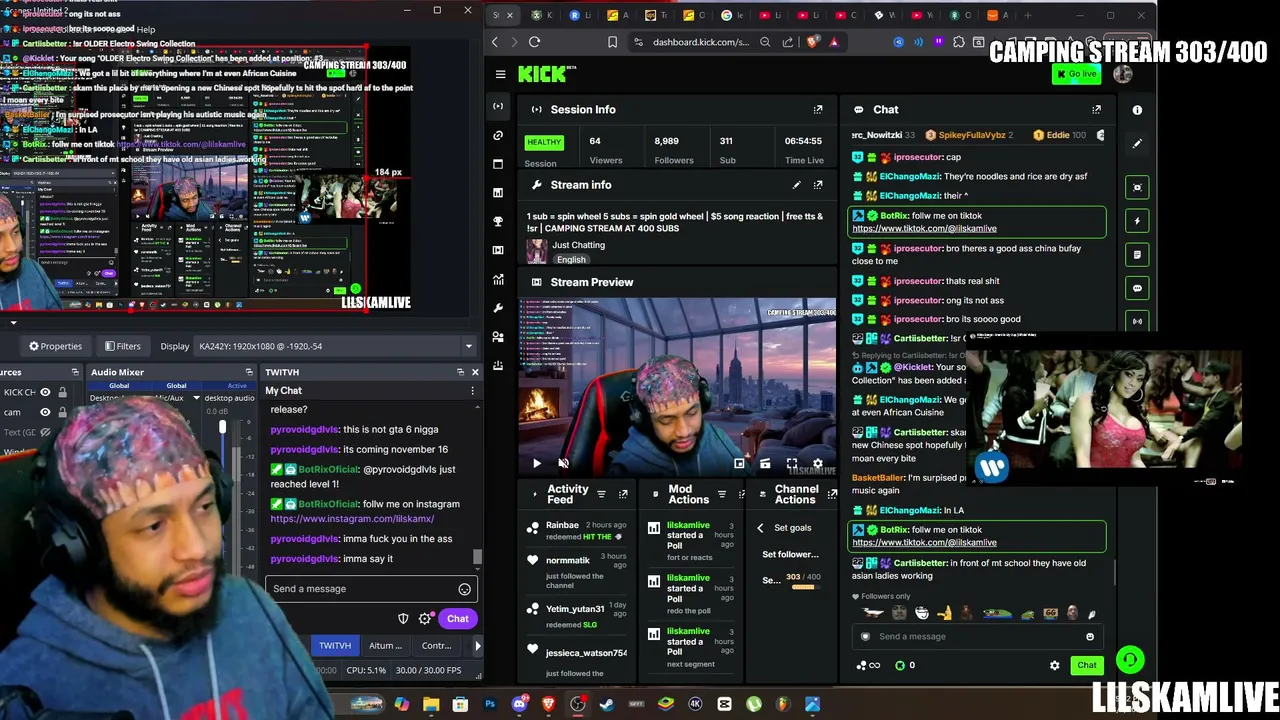Image resolution: width=1280 pixels, height=720 pixels.
Task: Send message with purple Chat button
Action: click(x=457, y=619)
